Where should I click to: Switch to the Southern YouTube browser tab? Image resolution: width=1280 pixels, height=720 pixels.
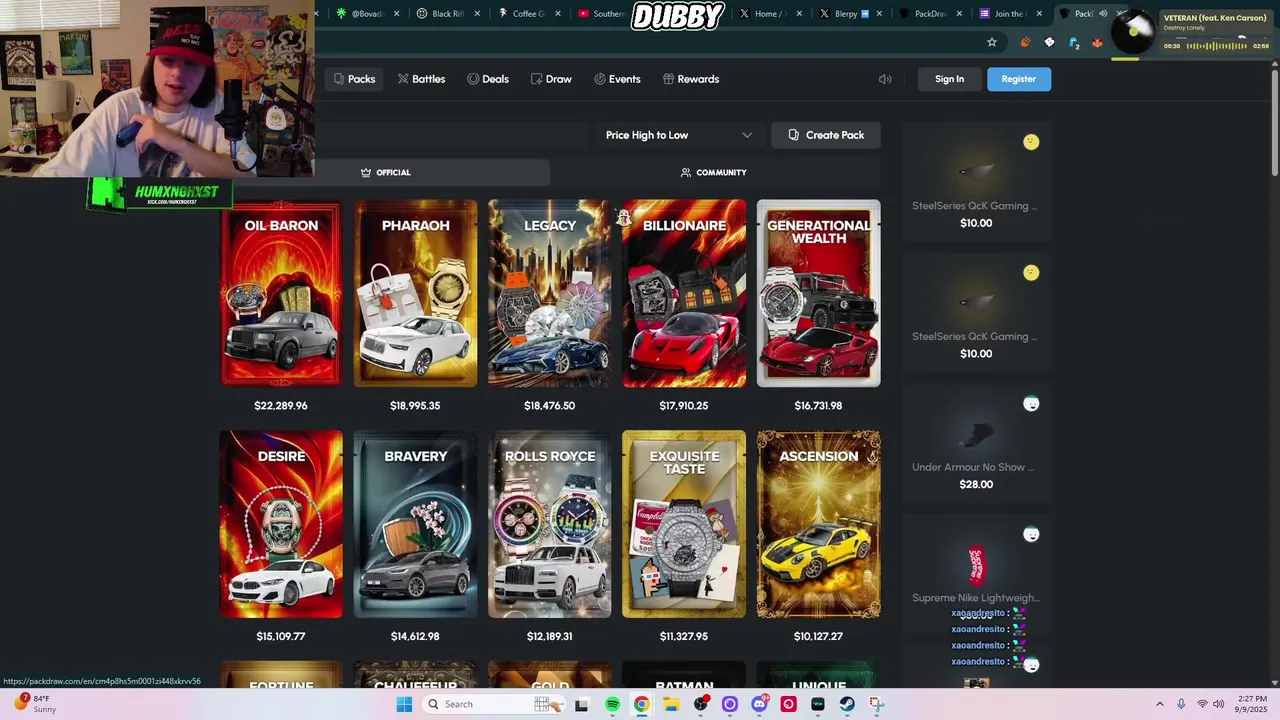(608, 14)
